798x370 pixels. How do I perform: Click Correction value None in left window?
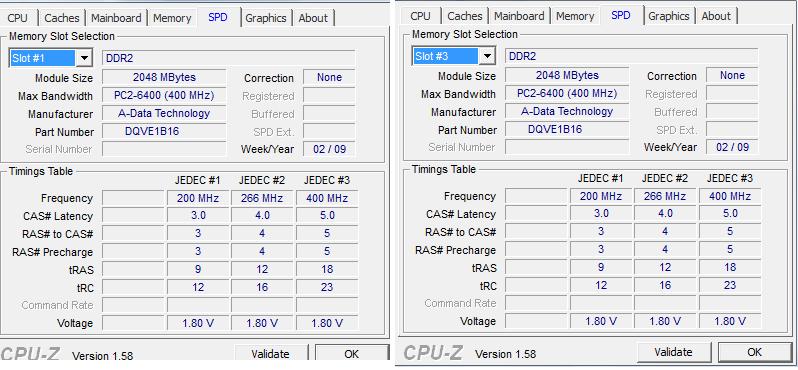coord(329,77)
